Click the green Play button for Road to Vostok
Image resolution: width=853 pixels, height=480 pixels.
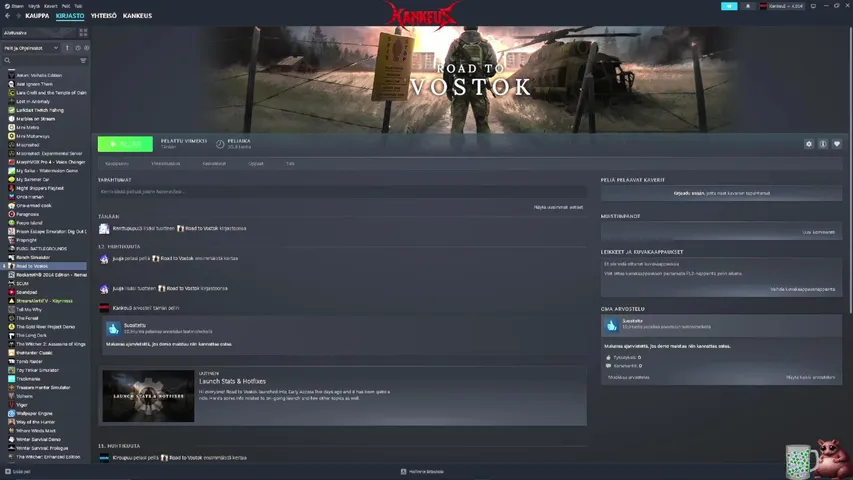point(125,144)
